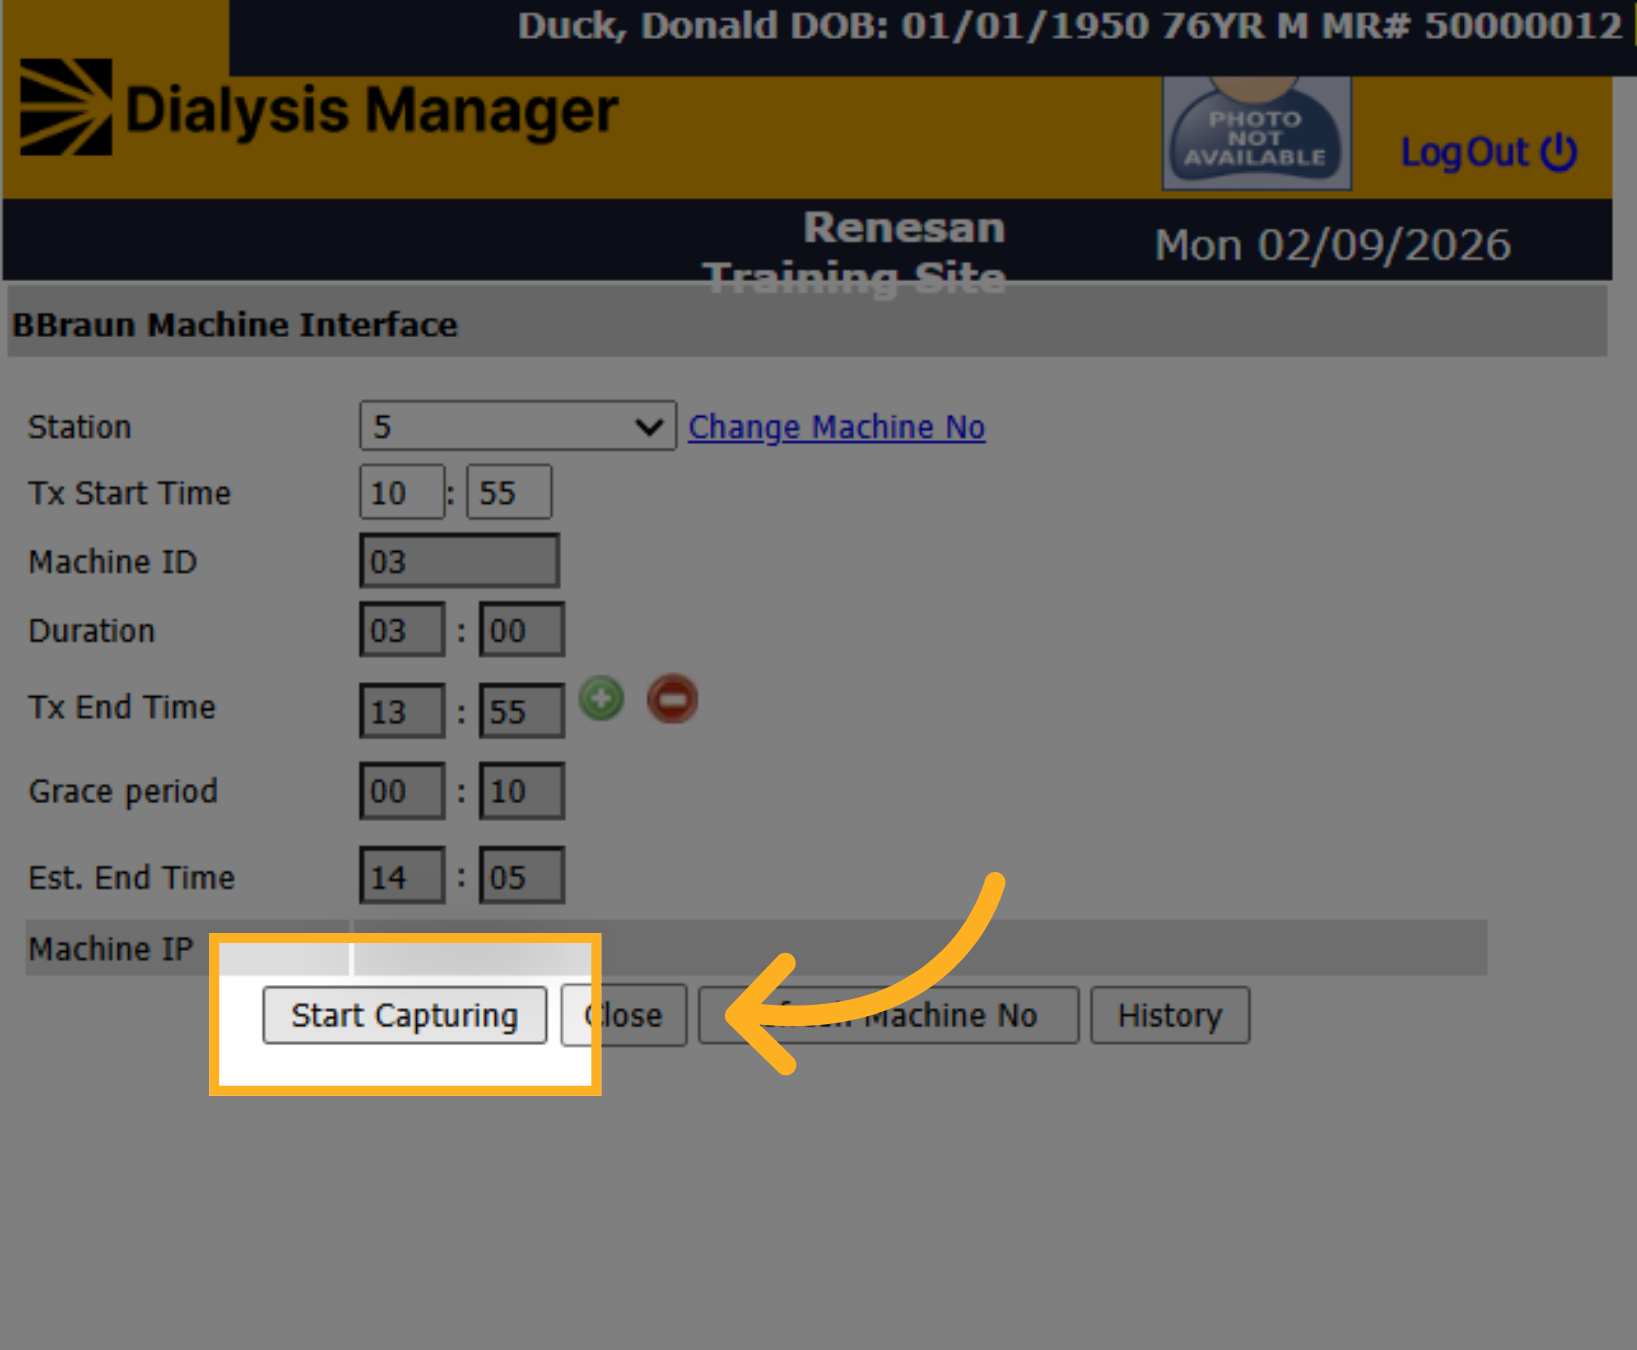Click the Est. End Time hour field
Image resolution: width=1637 pixels, height=1350 pixels.
402,876
